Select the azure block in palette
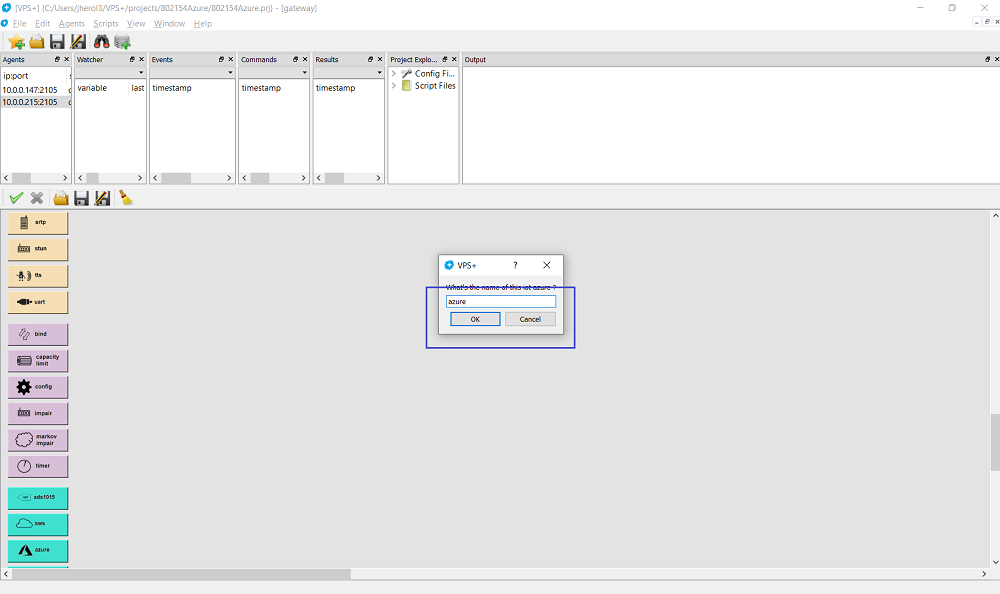The image size is (1000, 594). [x=38, y=550]
